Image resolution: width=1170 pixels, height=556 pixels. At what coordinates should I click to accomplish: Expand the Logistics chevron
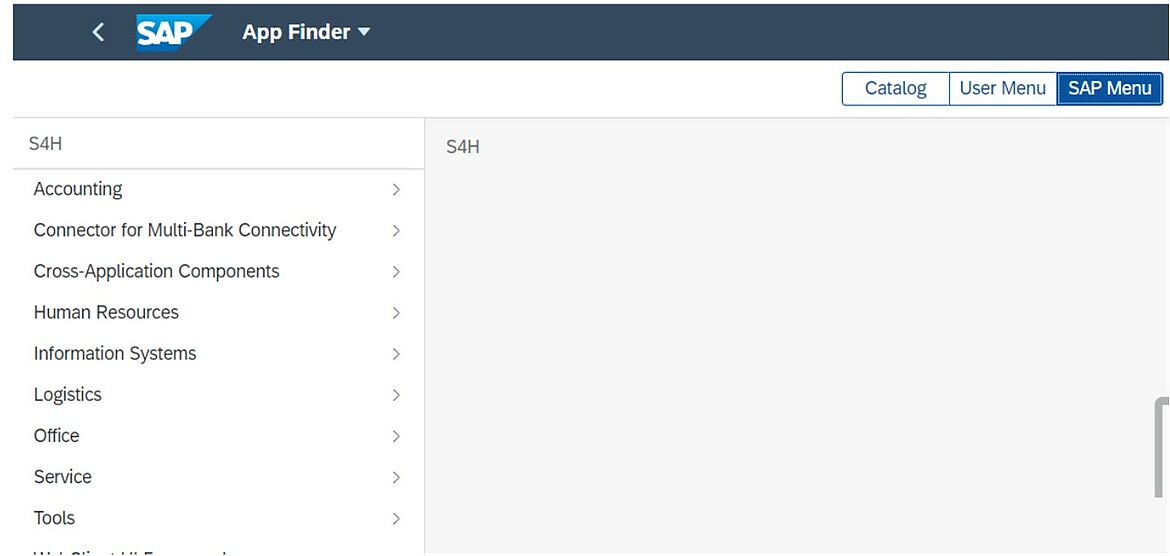tap(396, 395)
